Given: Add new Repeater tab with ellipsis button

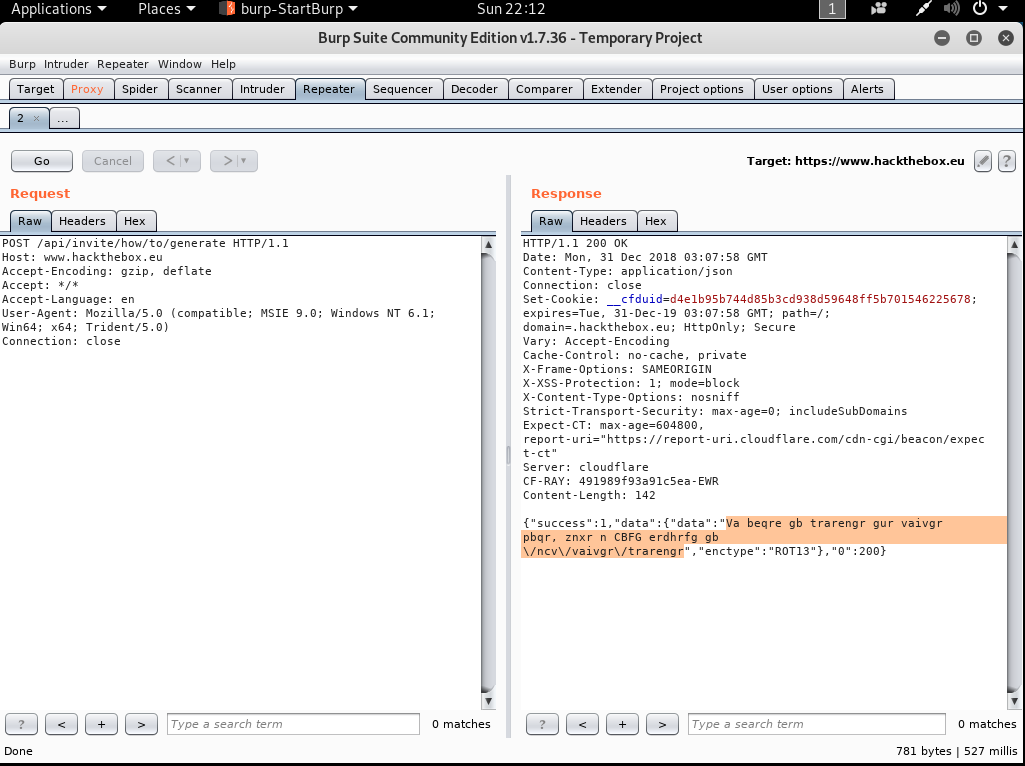Looking at the screenshot, I should click(63, 118).
